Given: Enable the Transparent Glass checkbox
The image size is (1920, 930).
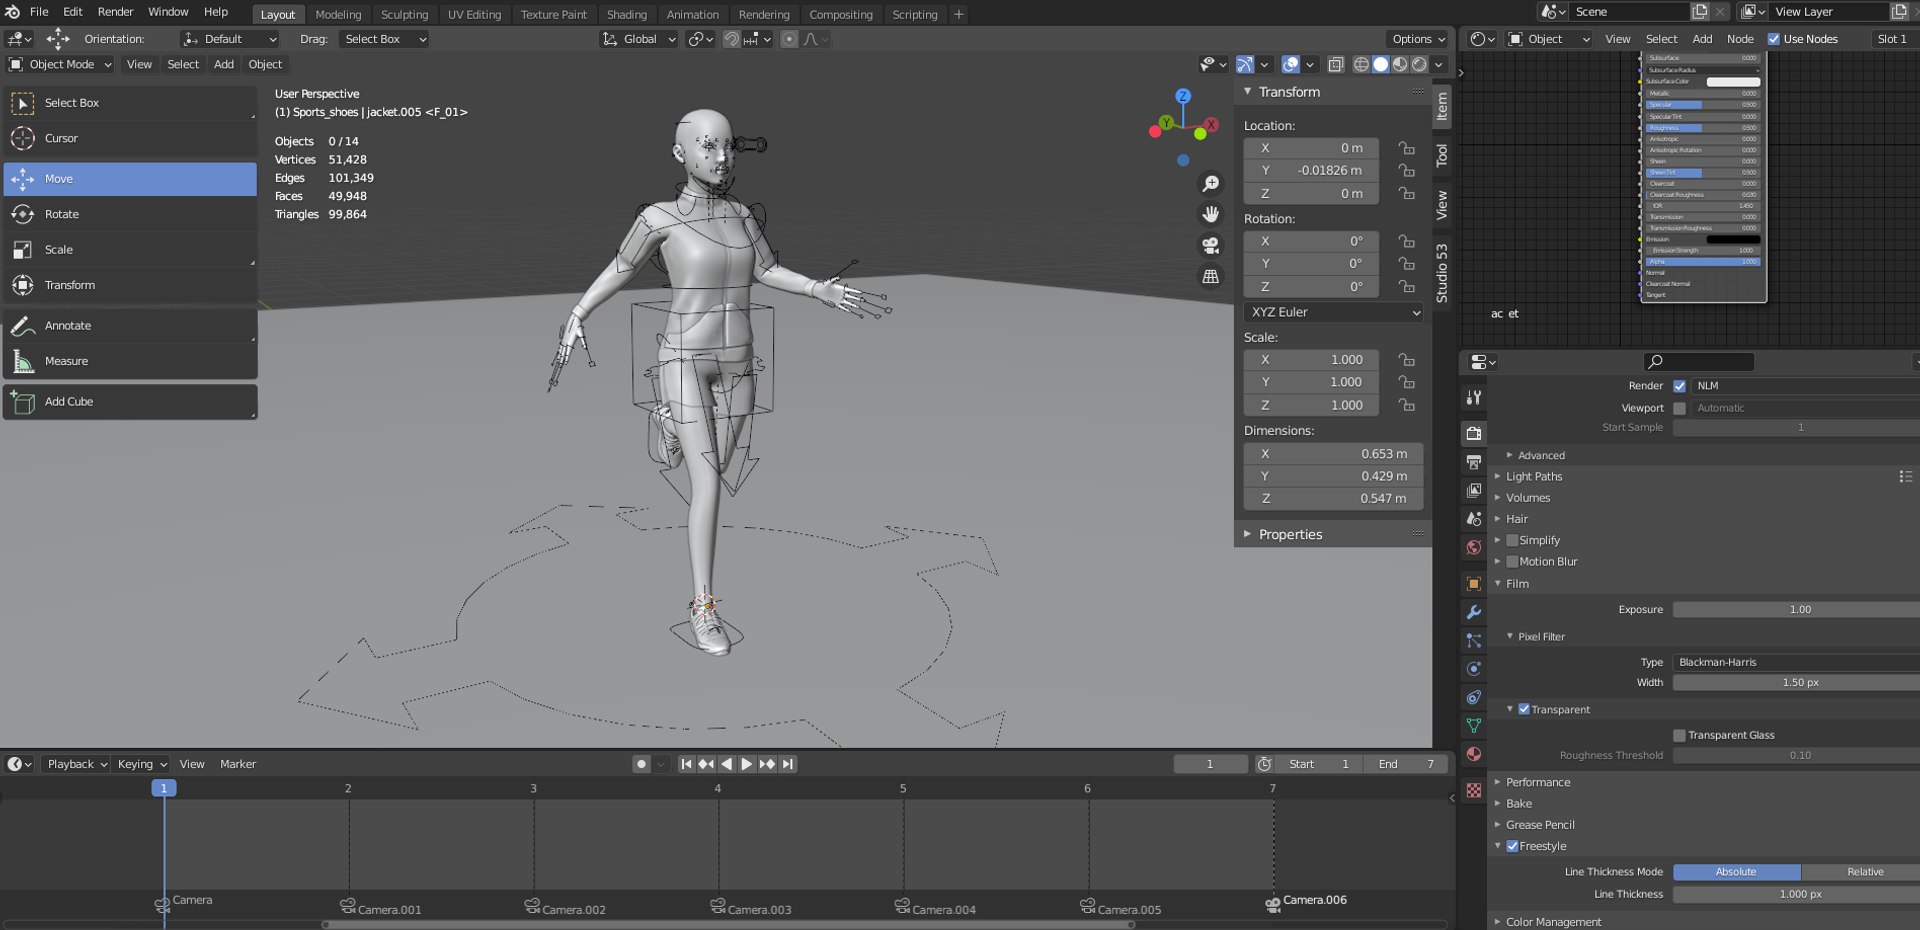Looking at the screenshot, I should [1679, 735].
